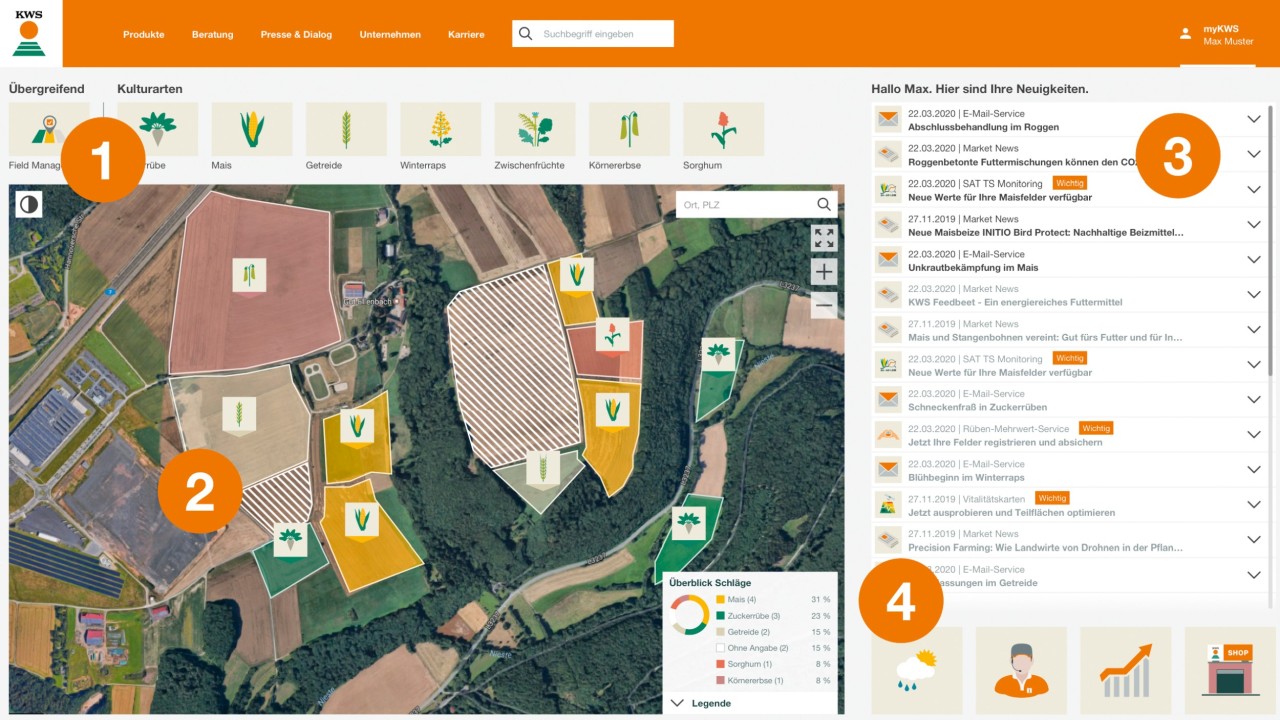Open the market chart tile with rising arrow
Image resolution: width=1280 pixels, height=720 pixels.
[1126, 670]
